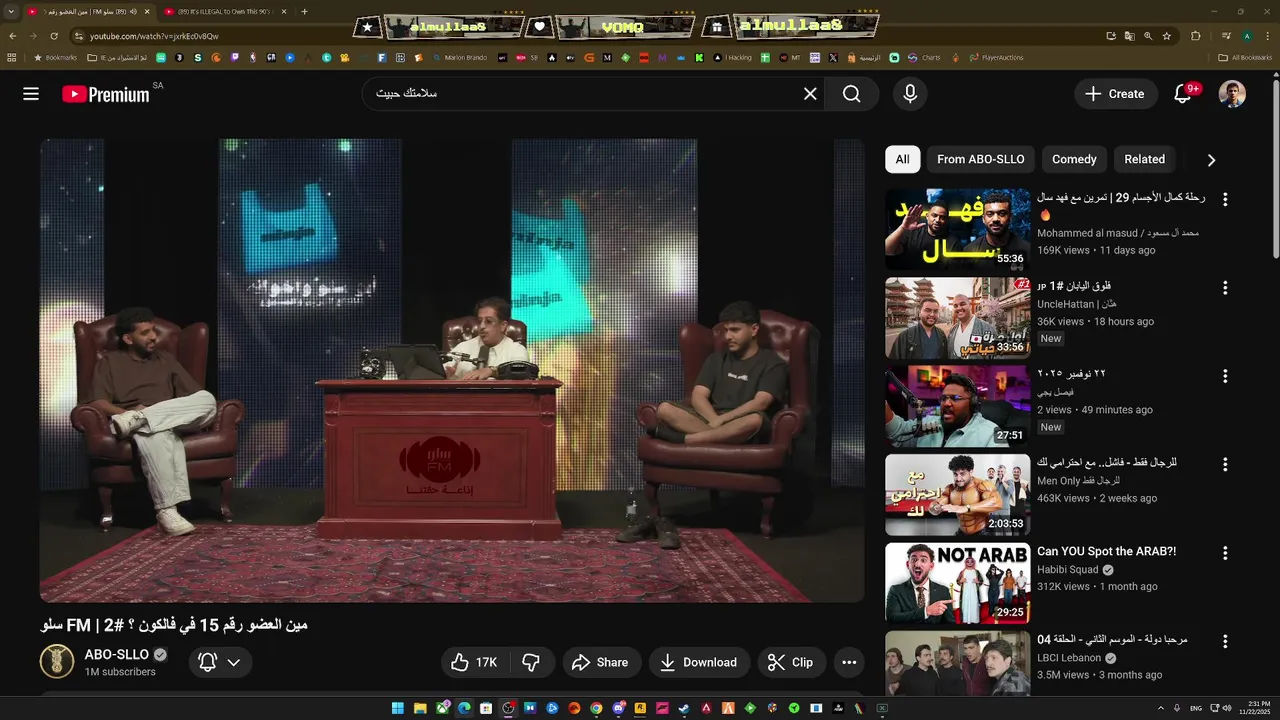This screenshot has height=720, width=1280.
Task: Open options for Men Only video
Action: pyautogui.click(x=1225, y=464)
